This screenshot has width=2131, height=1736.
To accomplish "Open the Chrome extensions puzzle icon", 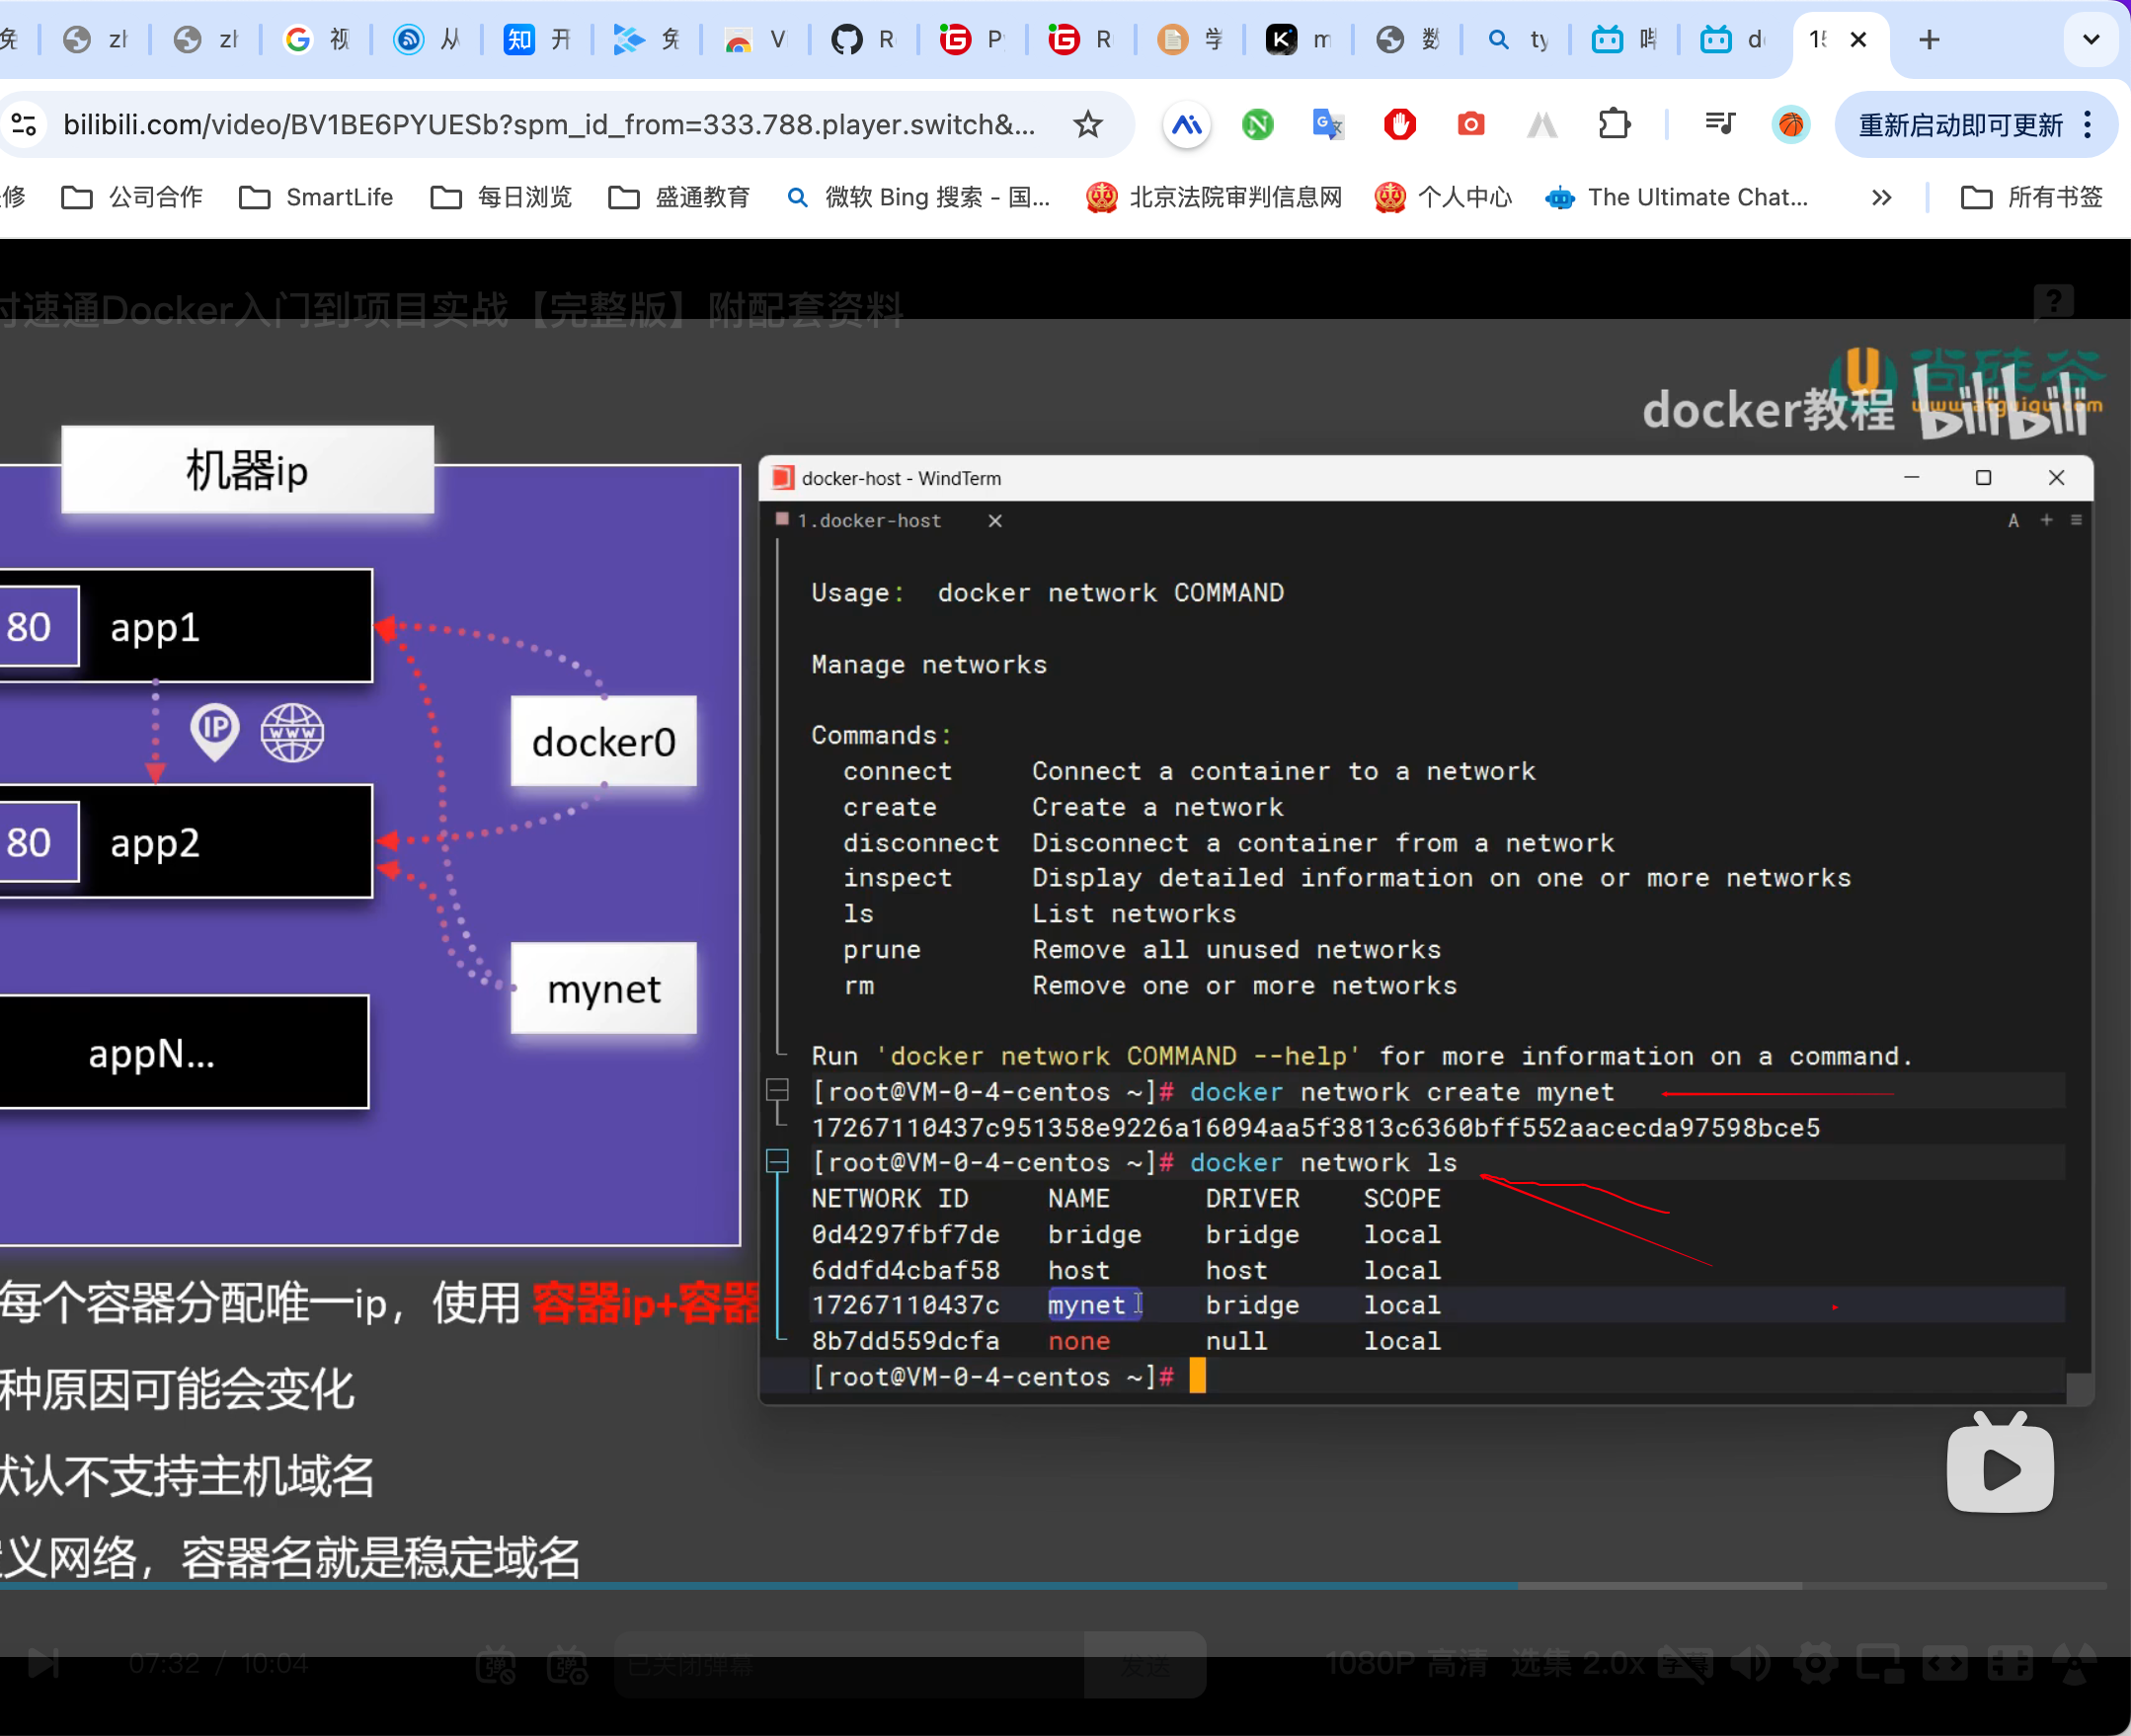I will point(1613,125).
